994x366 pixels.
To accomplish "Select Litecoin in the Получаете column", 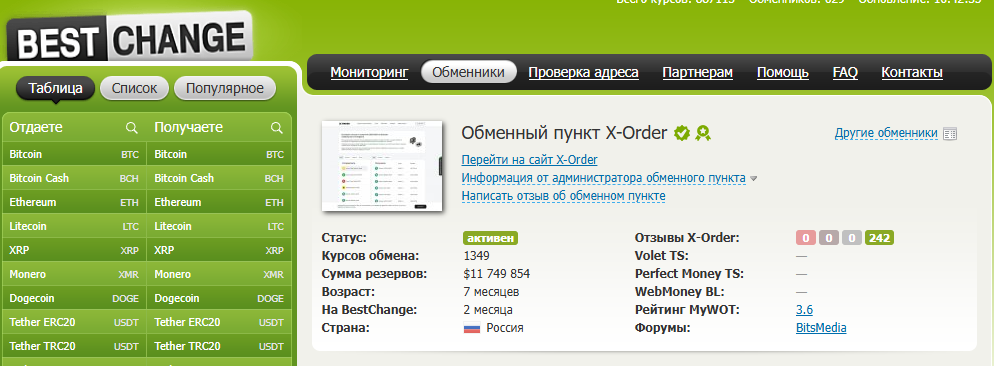I will click(x=219, y=226).
